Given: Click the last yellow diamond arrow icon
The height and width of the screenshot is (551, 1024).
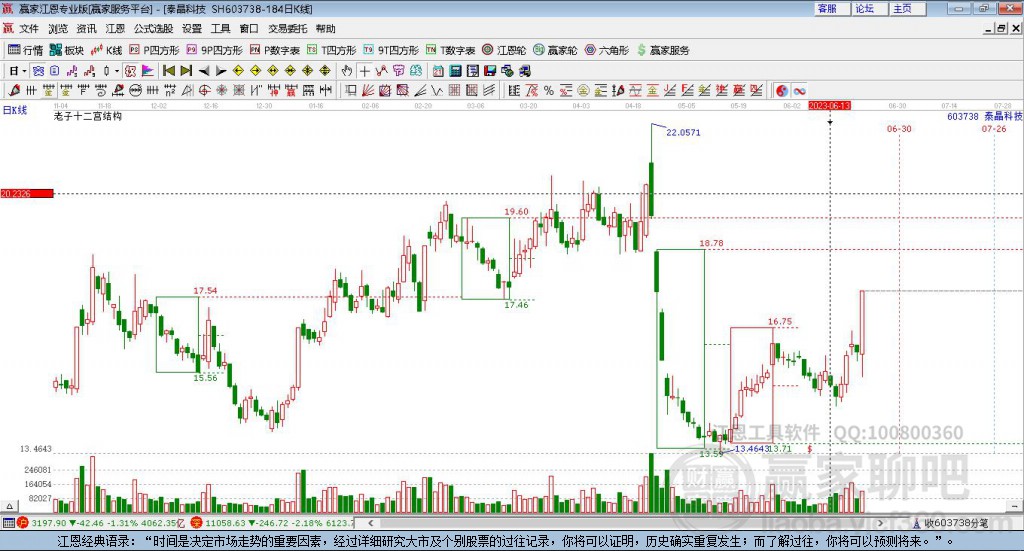Looking at the screenshot, I should (325, 71).
